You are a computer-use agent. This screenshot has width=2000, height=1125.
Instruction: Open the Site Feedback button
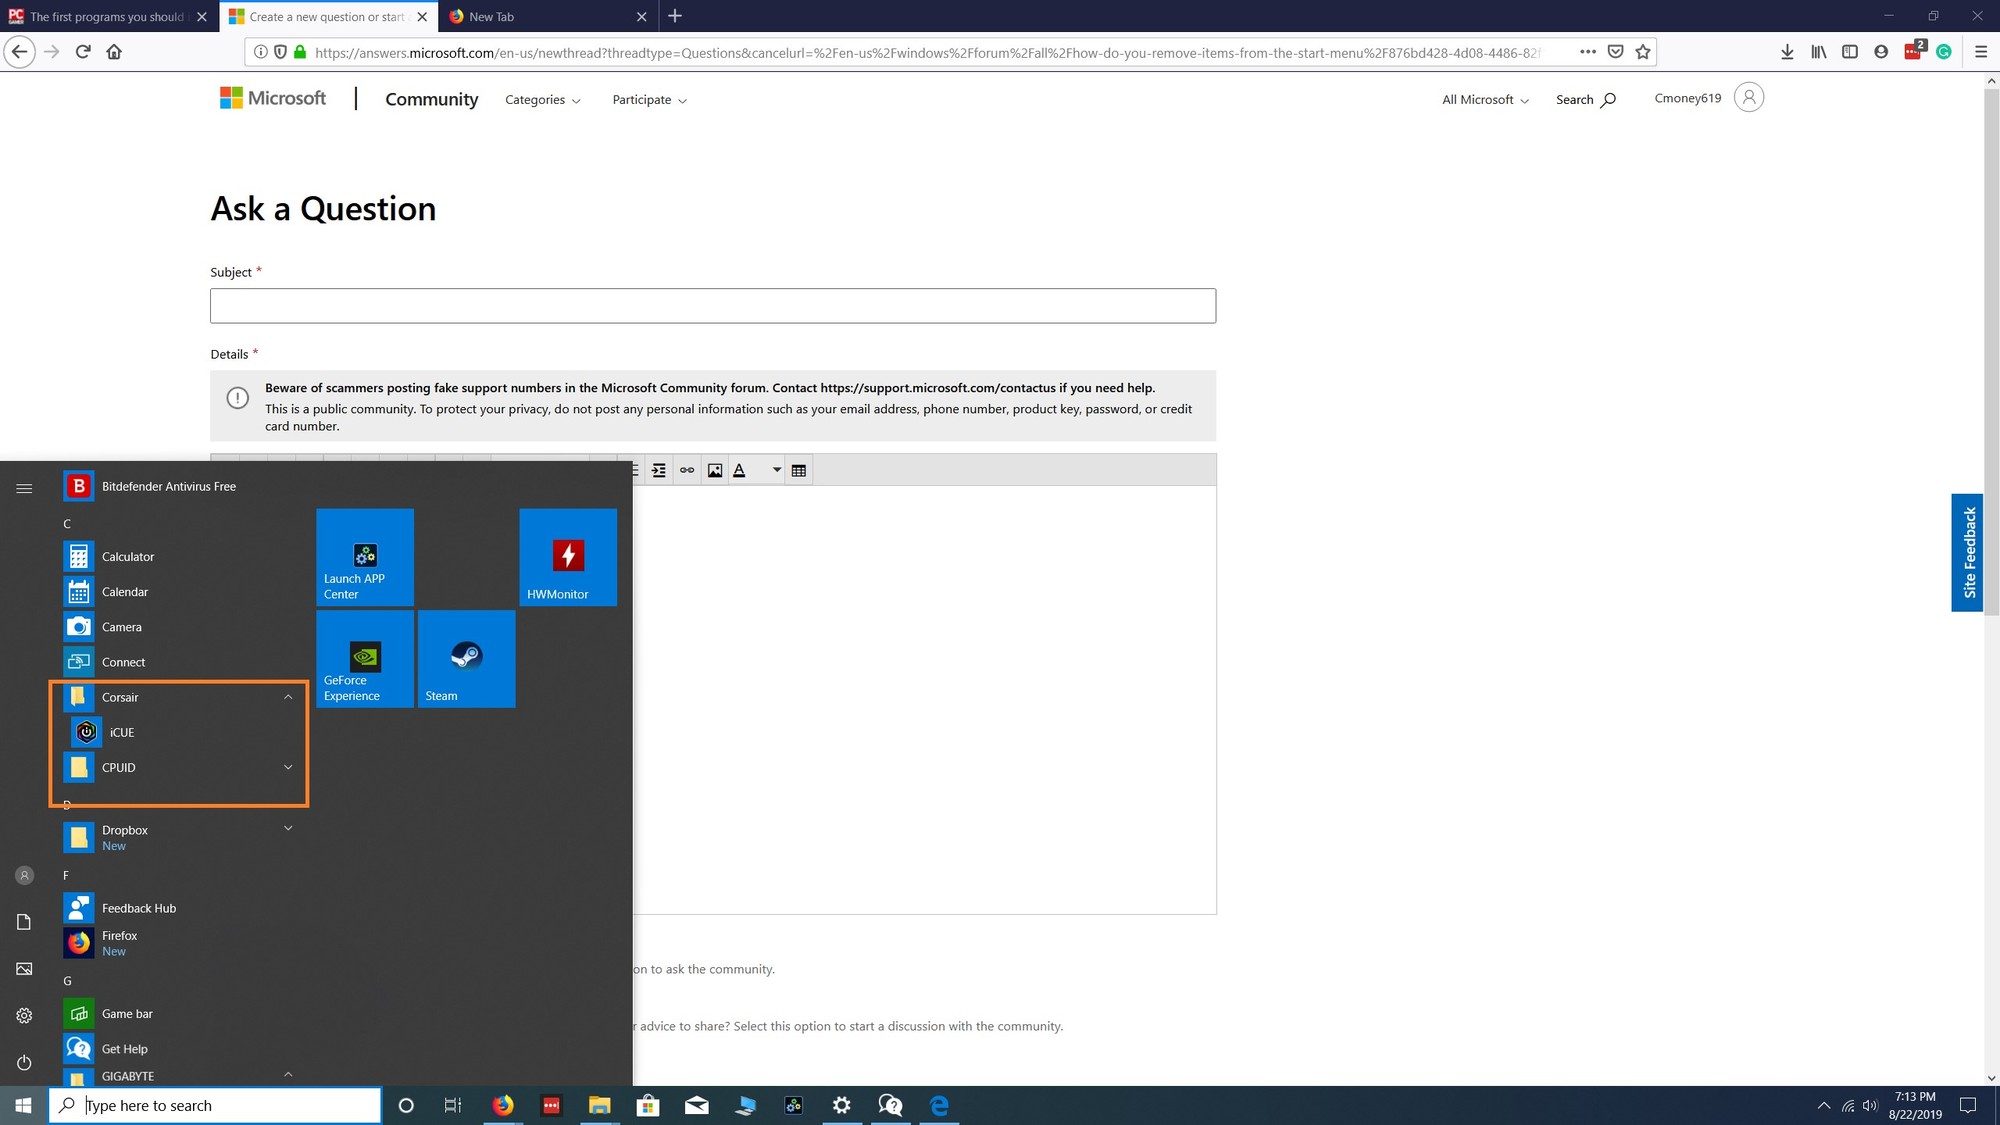[1968, 552]
